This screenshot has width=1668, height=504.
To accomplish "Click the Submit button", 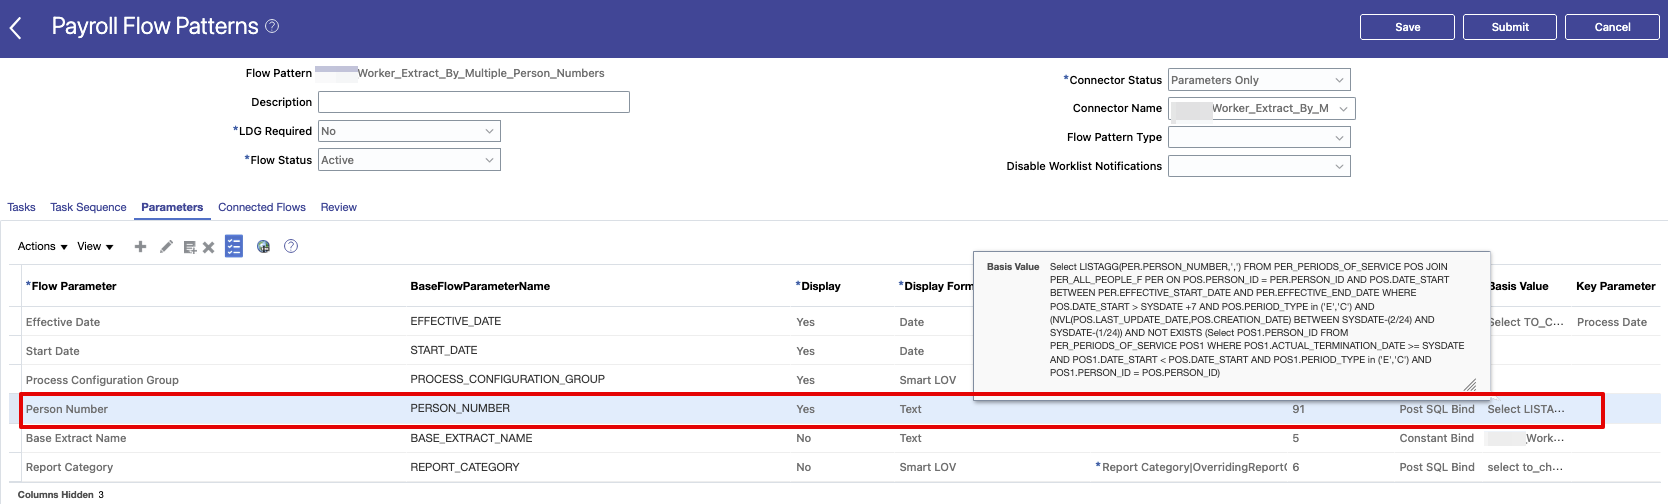I will coord(1510,27).
